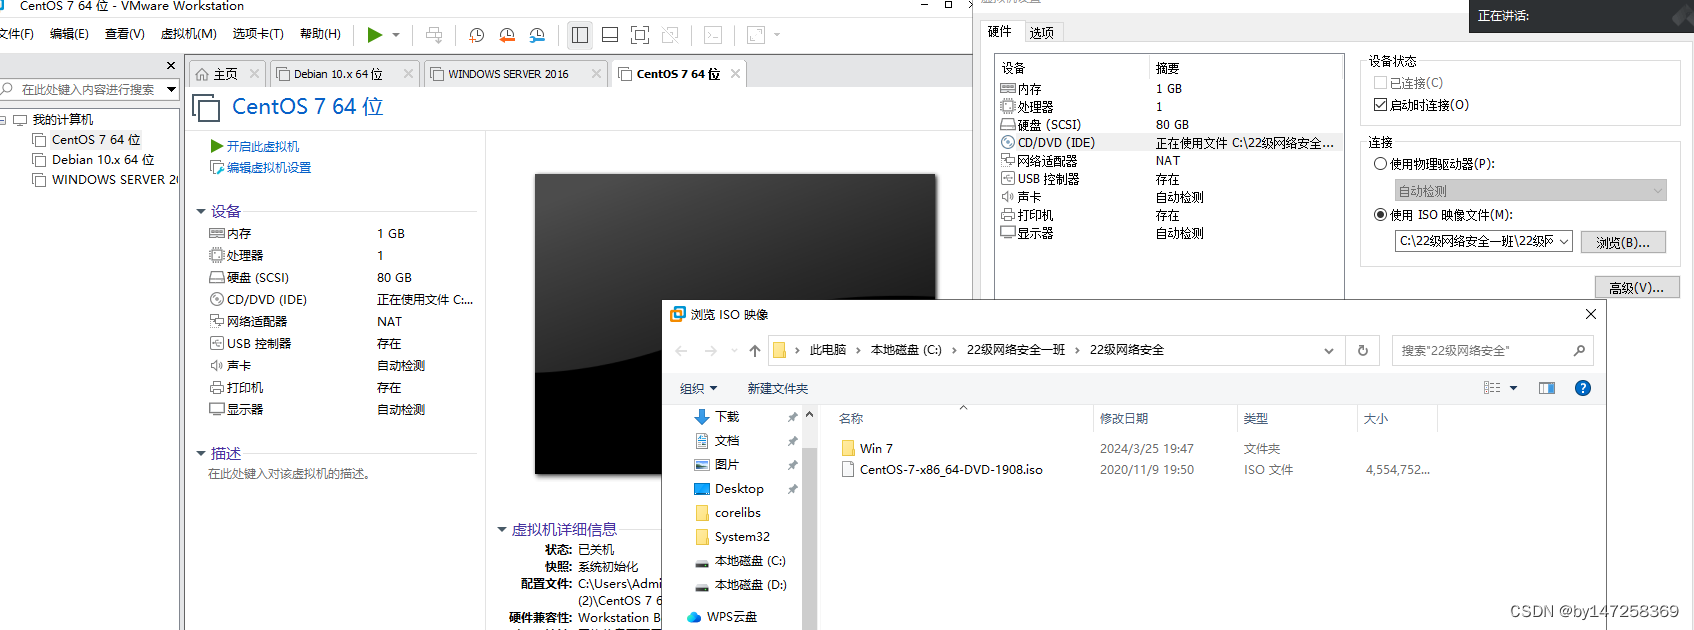This screenshot has width=1694, height=630.
Task: Toggle the 已连接(C) checkbox
Action: point(1381,83)
